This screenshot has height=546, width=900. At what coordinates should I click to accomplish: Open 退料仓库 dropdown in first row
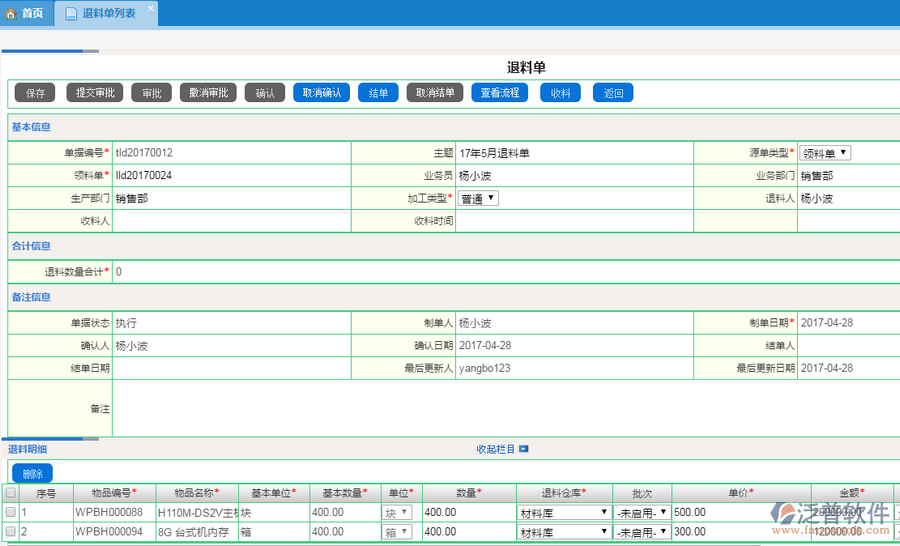click(x=563, y=512)
